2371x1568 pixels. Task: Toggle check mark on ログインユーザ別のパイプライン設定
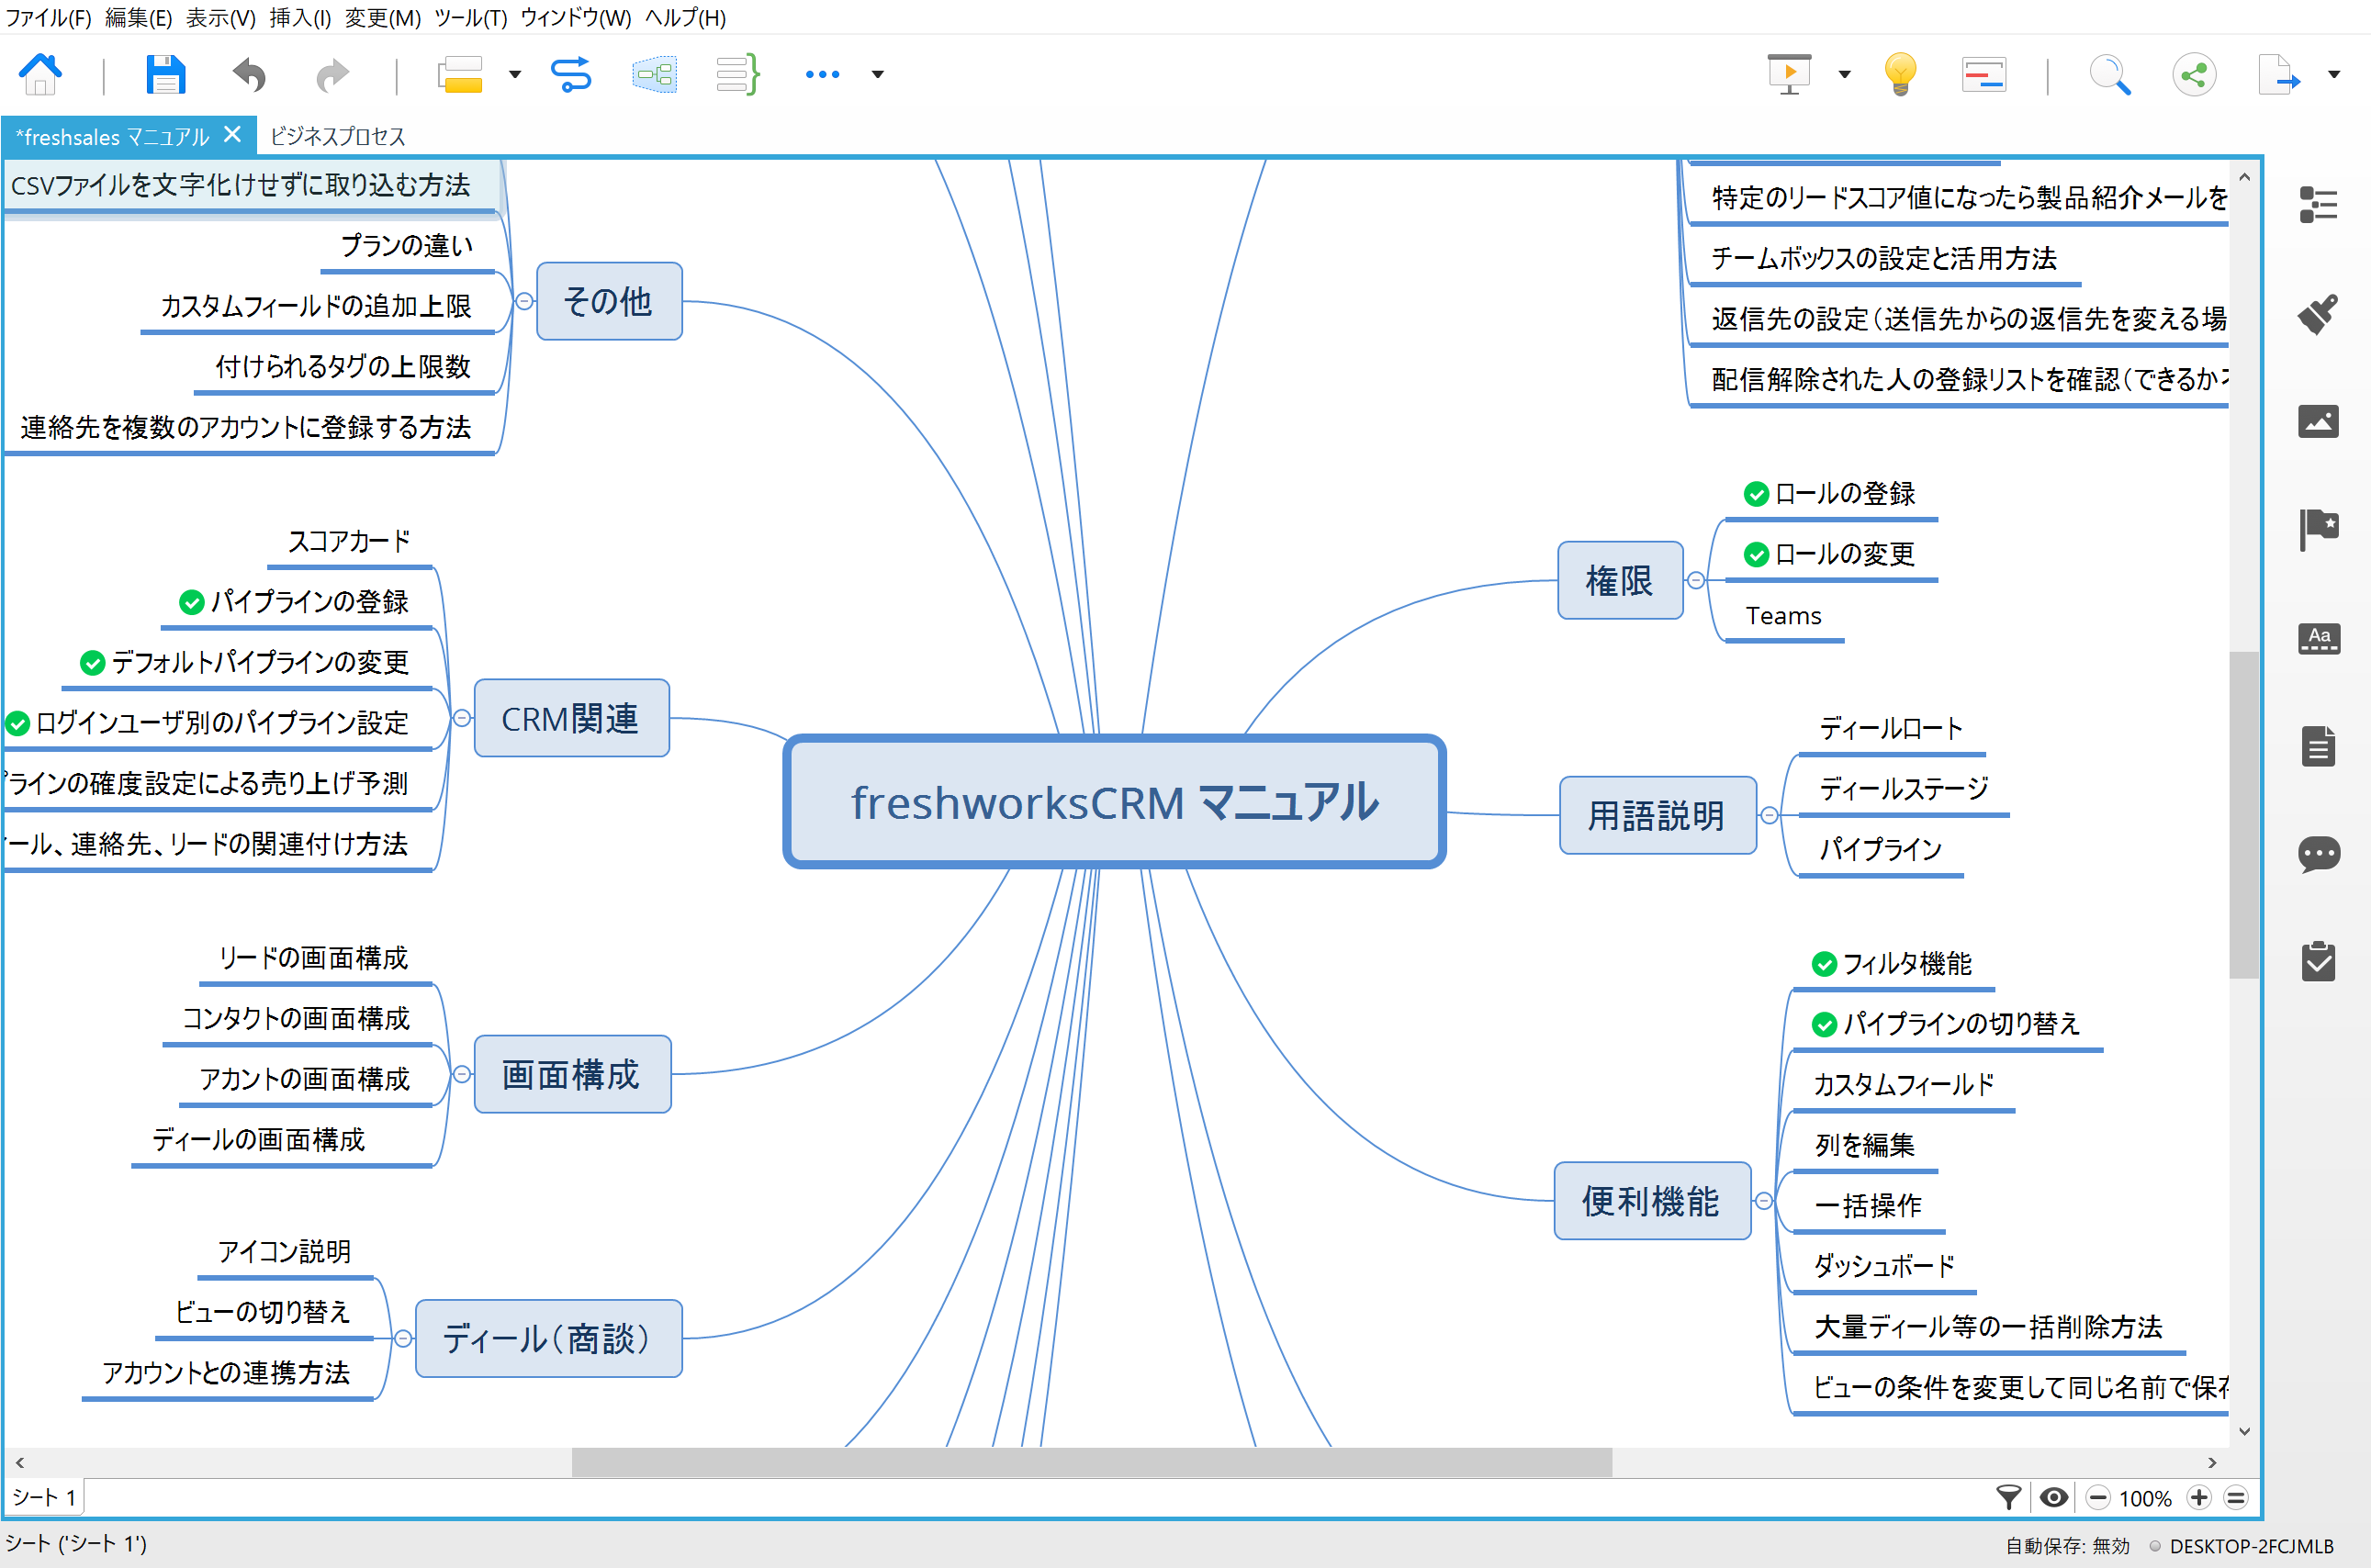coord(17,723)
